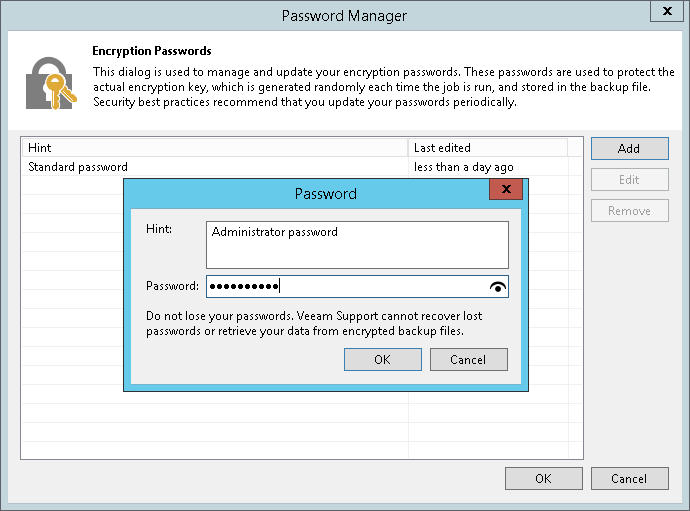This screenshot has width=690, height=511.
Task: Click the Password dialog title bar
Action: click(x=325, y=193)
